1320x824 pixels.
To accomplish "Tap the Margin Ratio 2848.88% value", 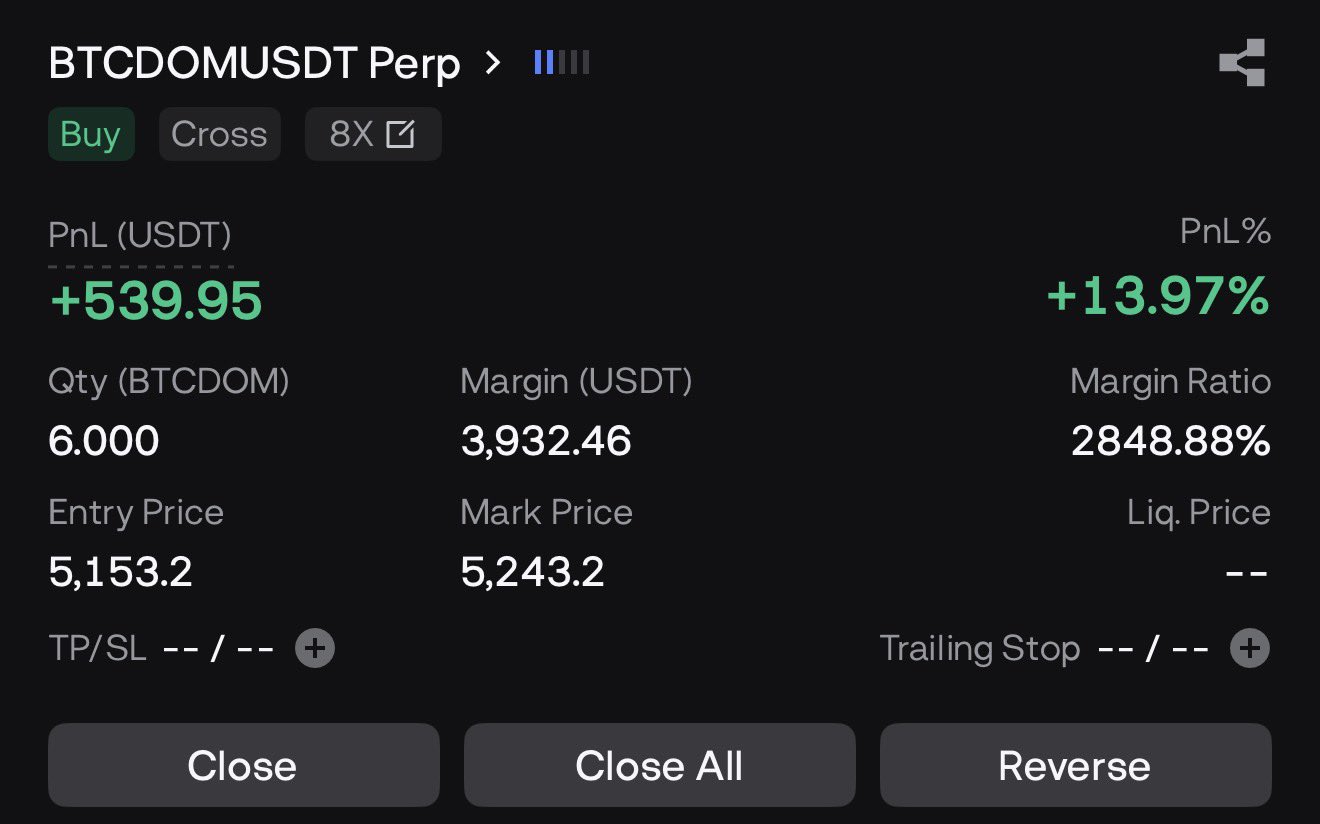I will 1170,441.
